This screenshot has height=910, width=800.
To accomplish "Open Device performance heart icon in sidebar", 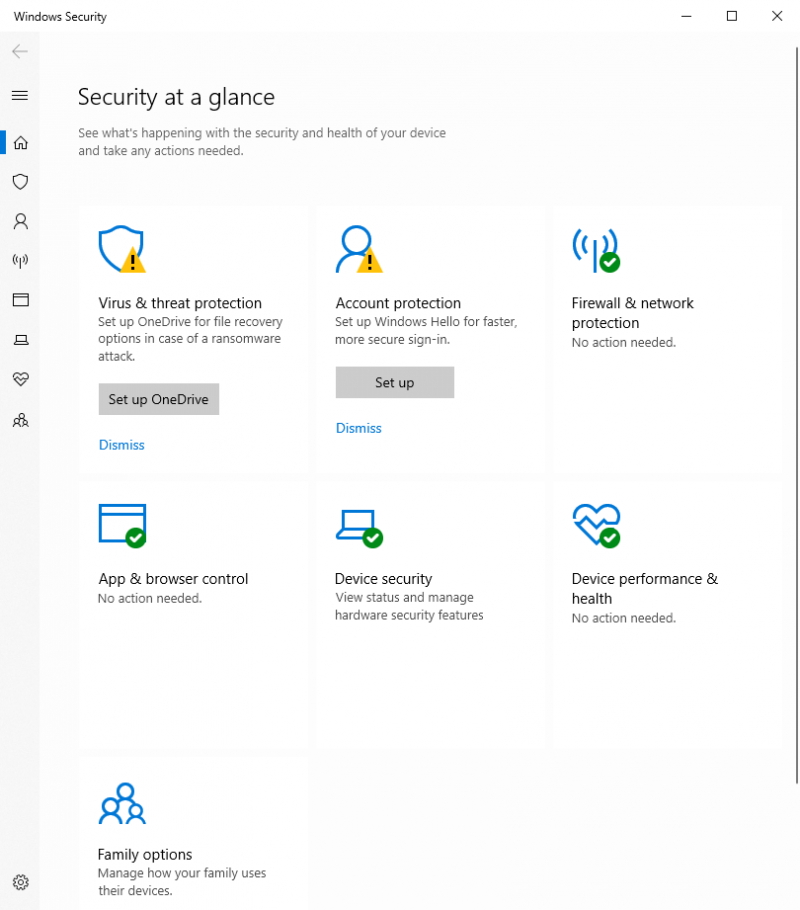I will pos(21,379).
